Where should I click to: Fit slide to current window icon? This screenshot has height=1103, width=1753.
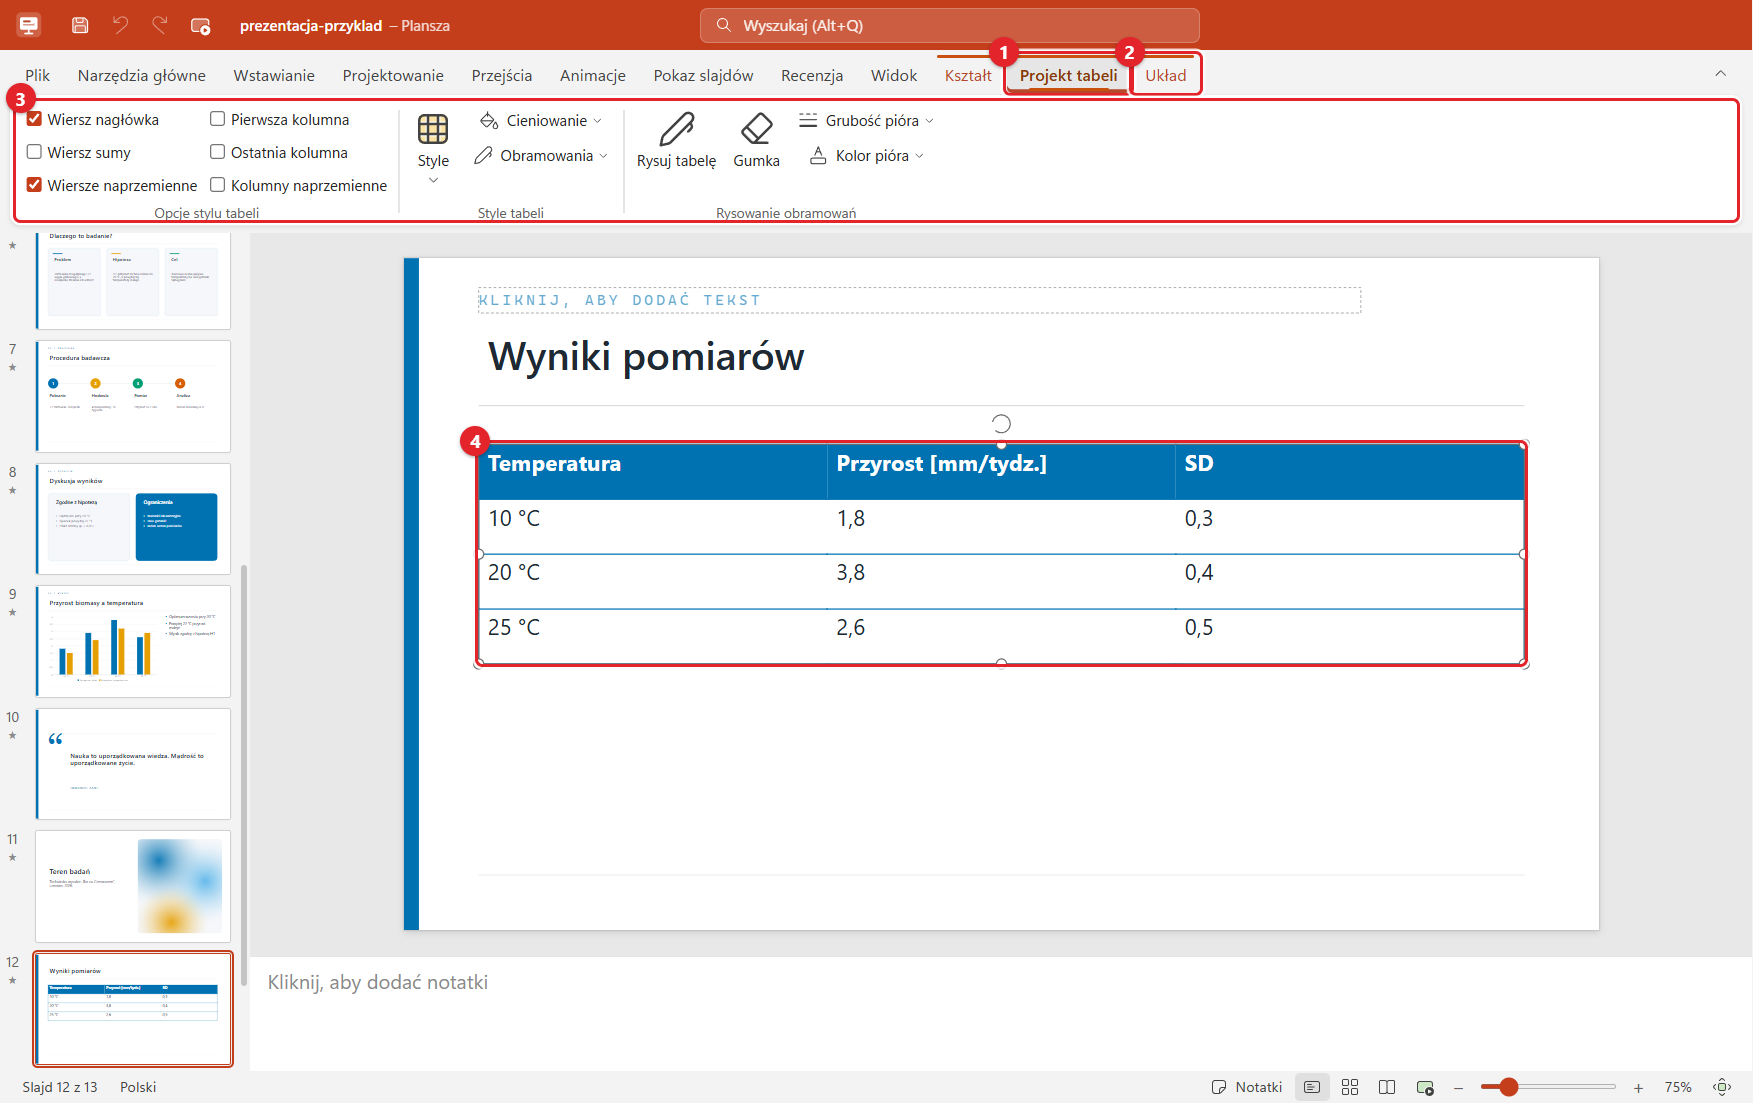pyautogui.click(x=1722, y=1087)
